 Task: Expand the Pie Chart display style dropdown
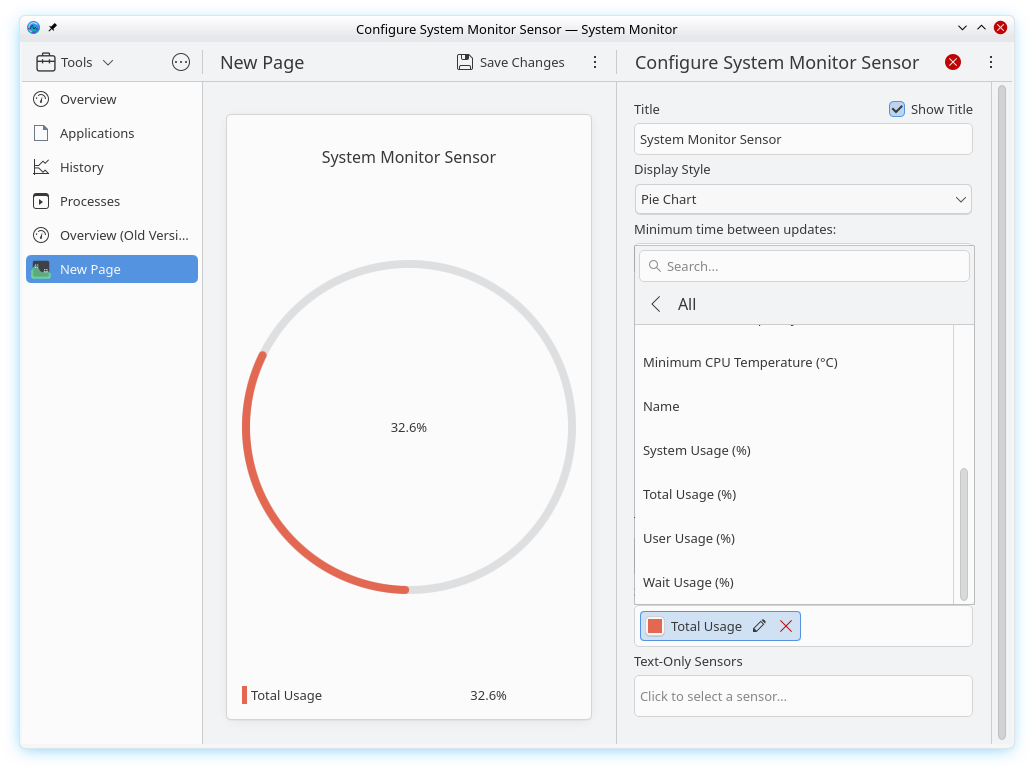(x=803, y=199)
